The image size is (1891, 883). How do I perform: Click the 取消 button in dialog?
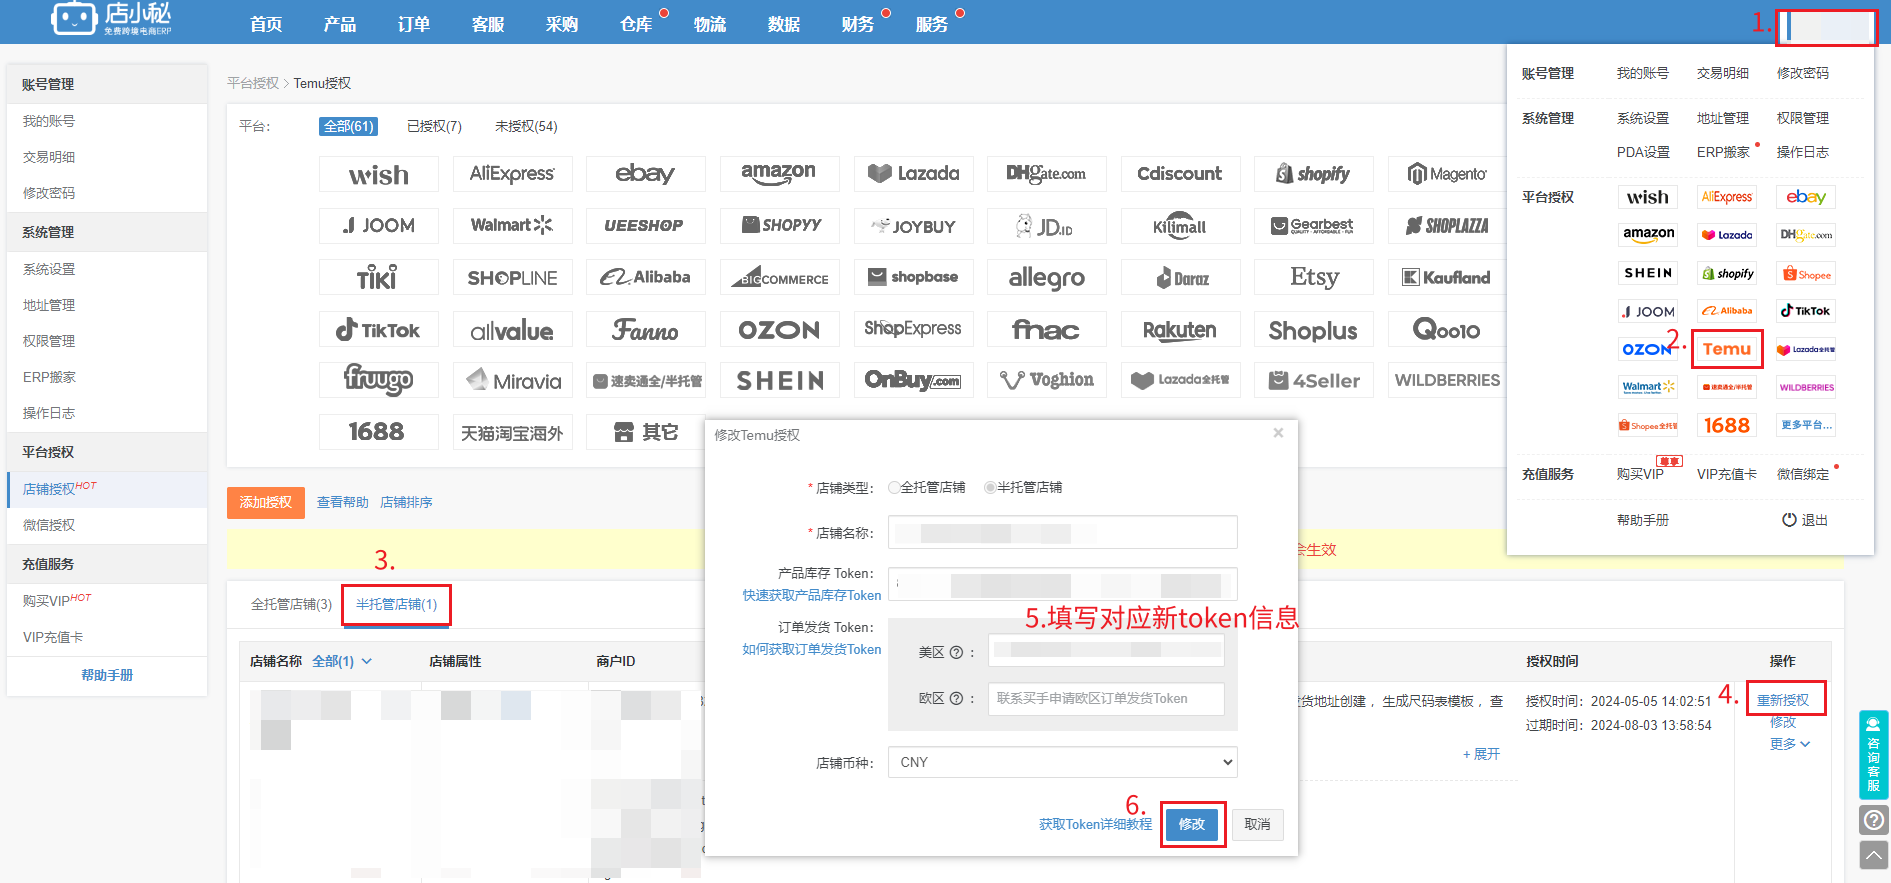1257,824
